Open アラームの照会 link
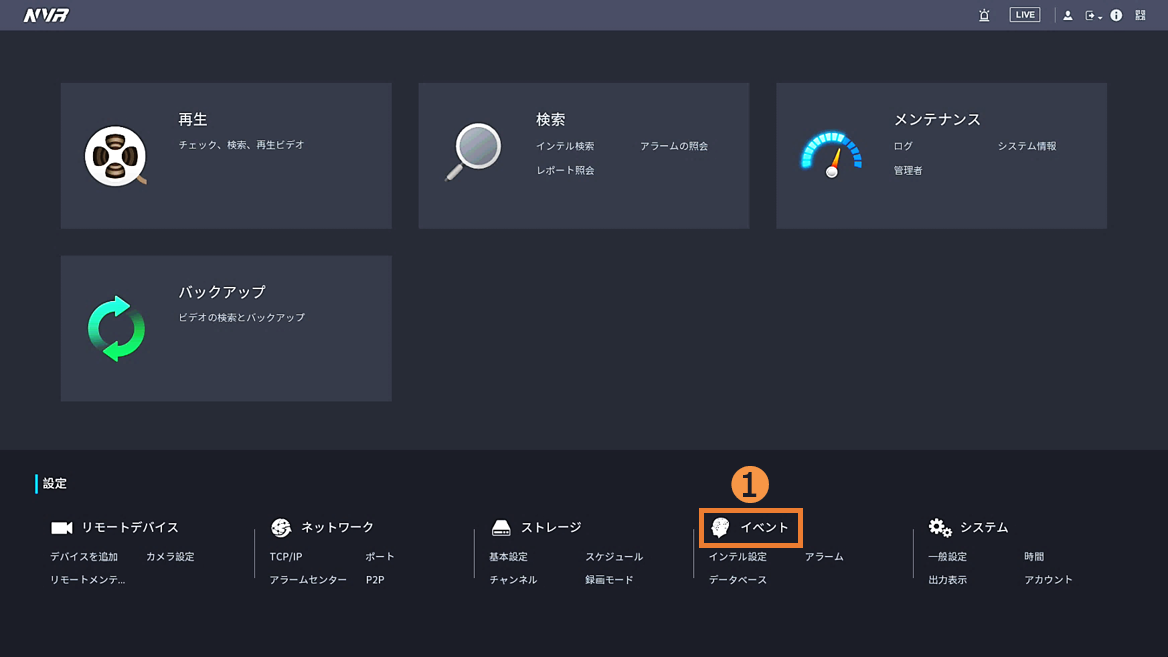Image resolution: width=1168 pixels, height=657 pixels. click(674, 146)
